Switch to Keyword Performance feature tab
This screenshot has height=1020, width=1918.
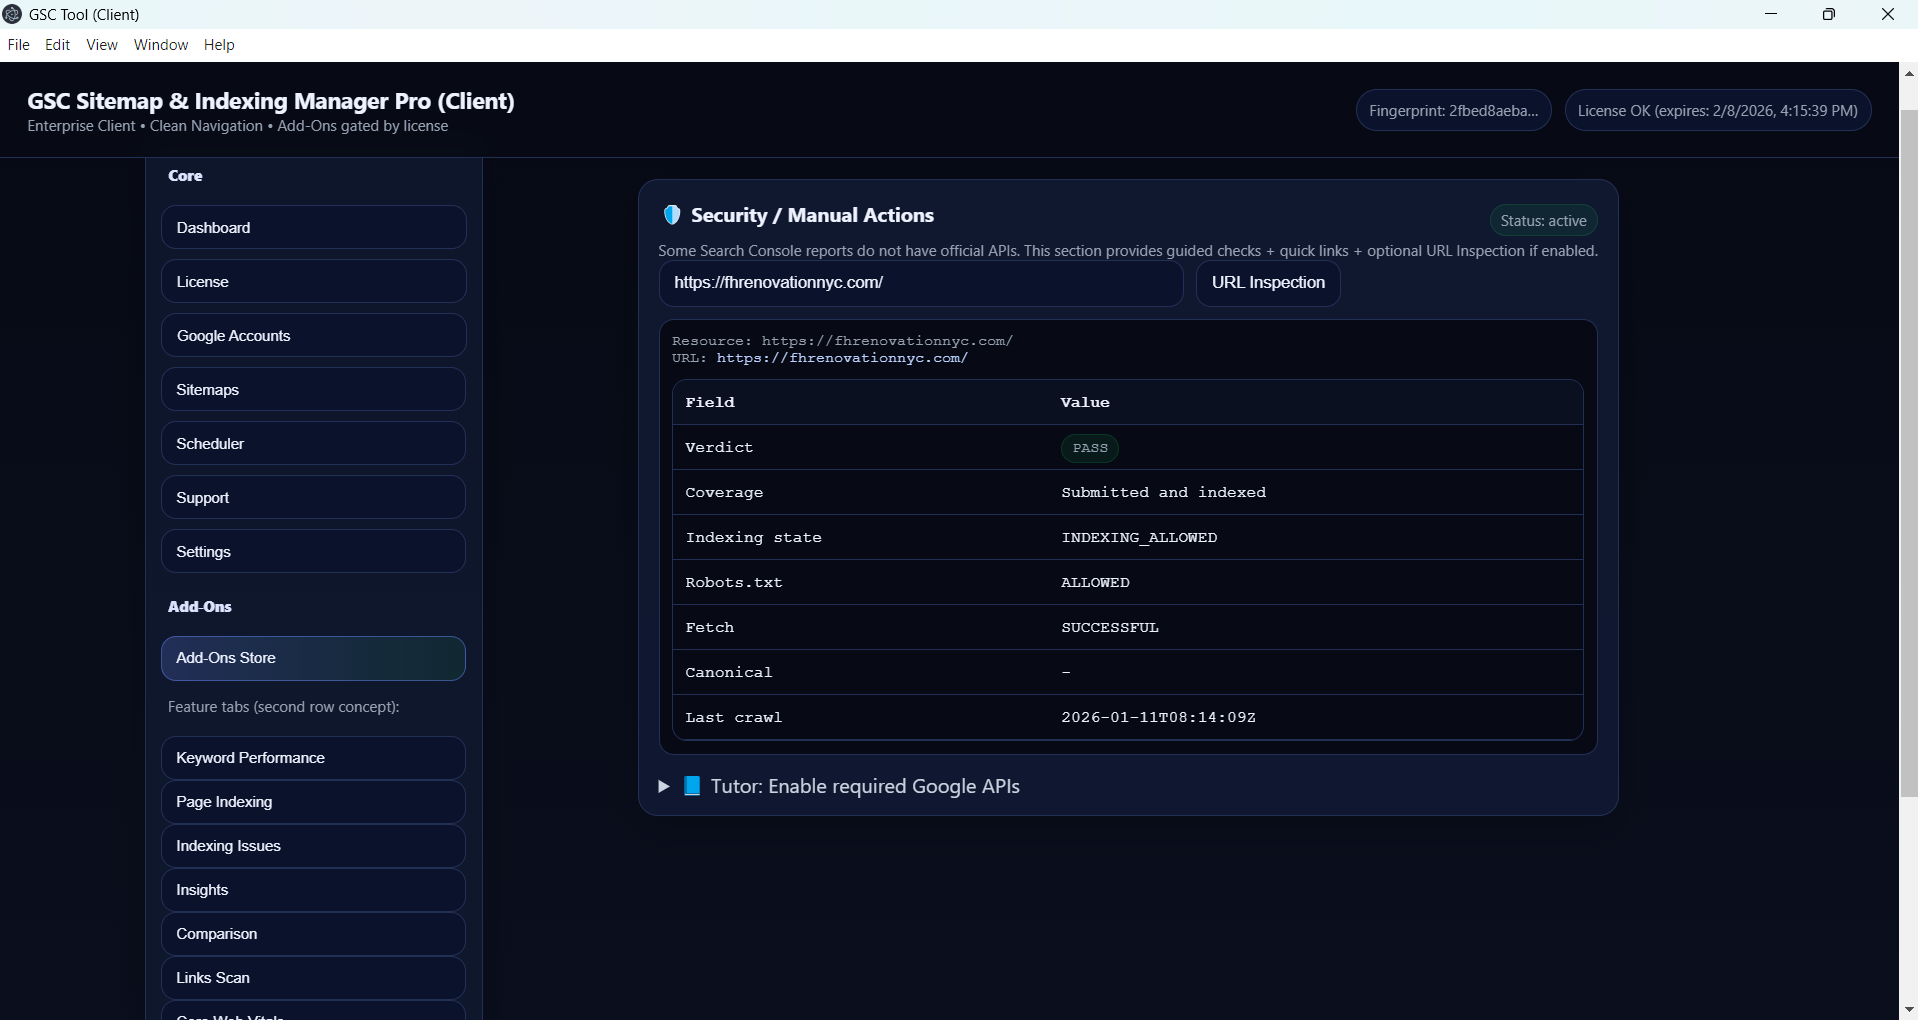pos(313,758)
